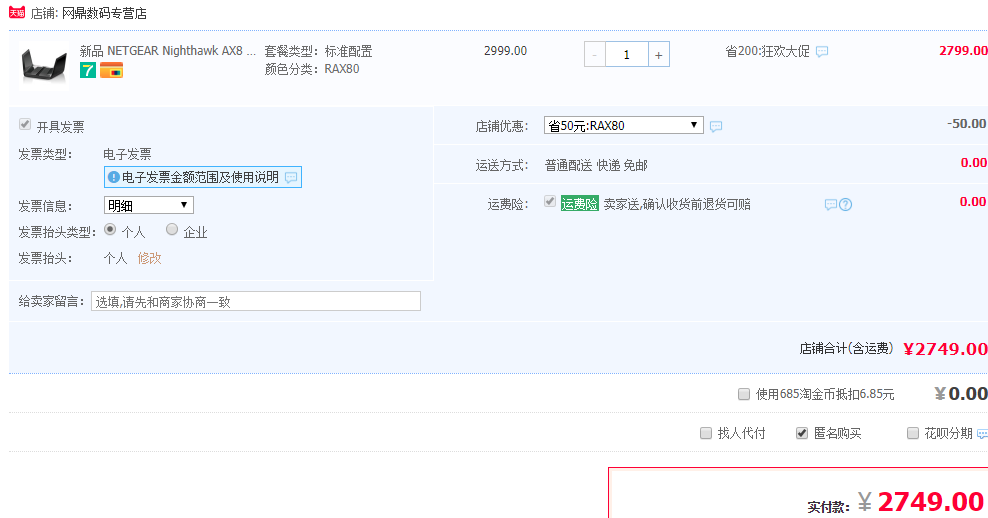The width and height of the screenshot is (988, 518).
Task: Click the 普通配送 快递 免邮 shipping text
Action: point(596,166)
